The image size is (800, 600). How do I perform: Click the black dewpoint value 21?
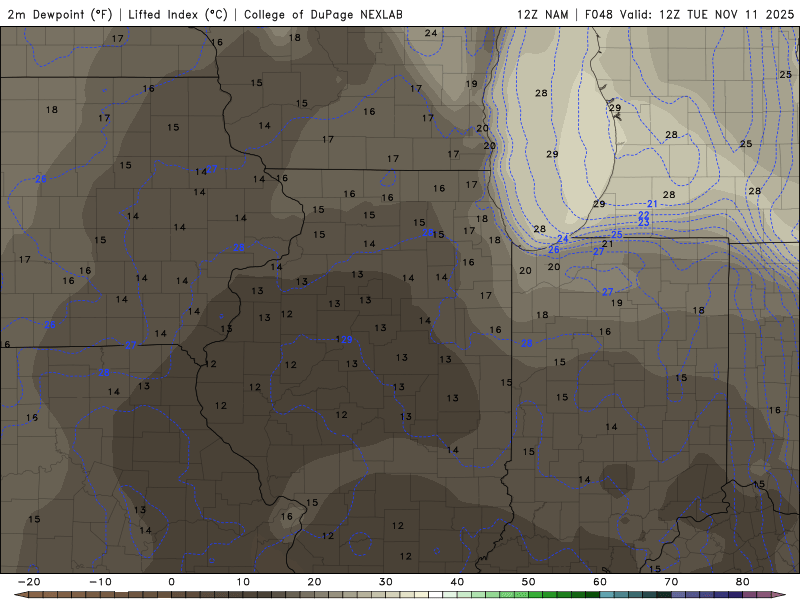(x=607, y=244)
